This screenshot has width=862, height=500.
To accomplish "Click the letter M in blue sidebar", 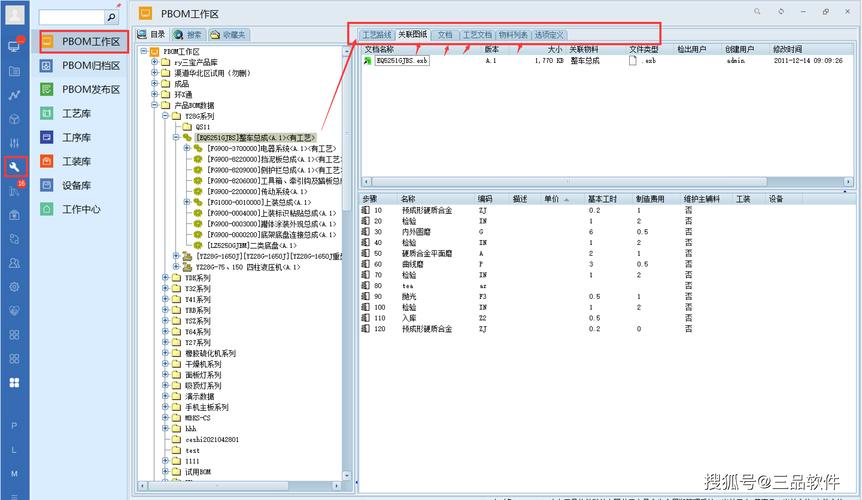I will click(14, 474).
